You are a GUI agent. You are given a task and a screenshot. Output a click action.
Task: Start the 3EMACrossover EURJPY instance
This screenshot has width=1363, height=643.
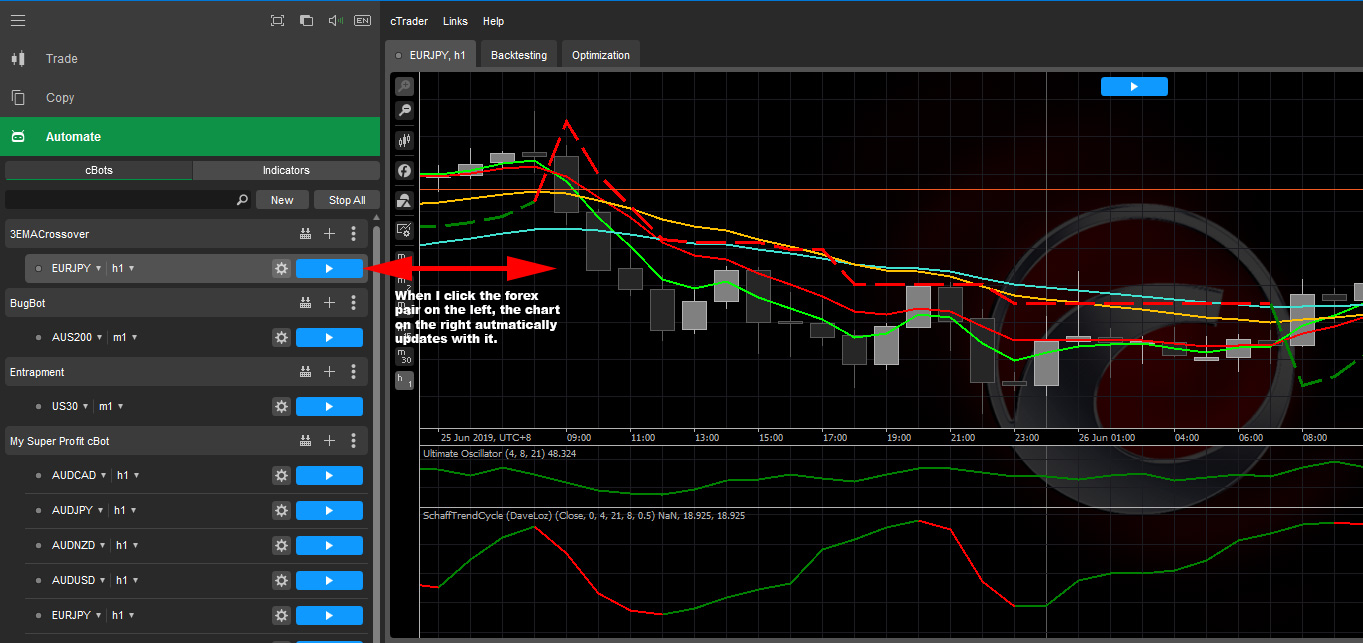[x=329, y=268]
